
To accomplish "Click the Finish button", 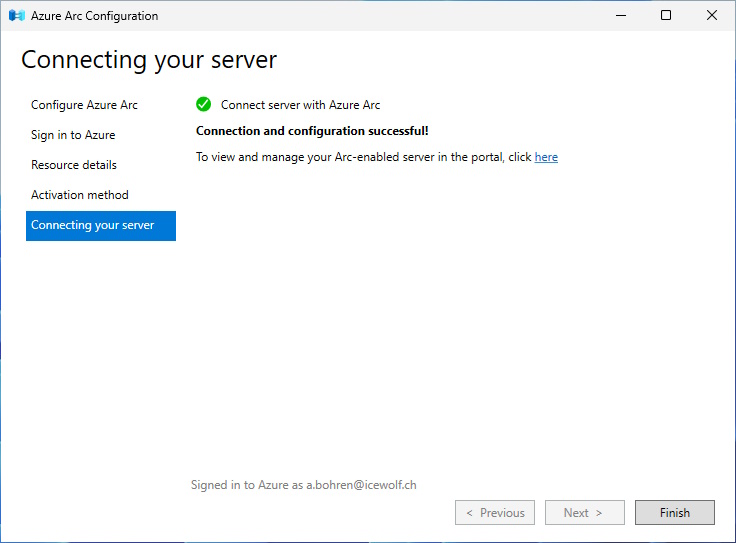I will click(675, 512).
